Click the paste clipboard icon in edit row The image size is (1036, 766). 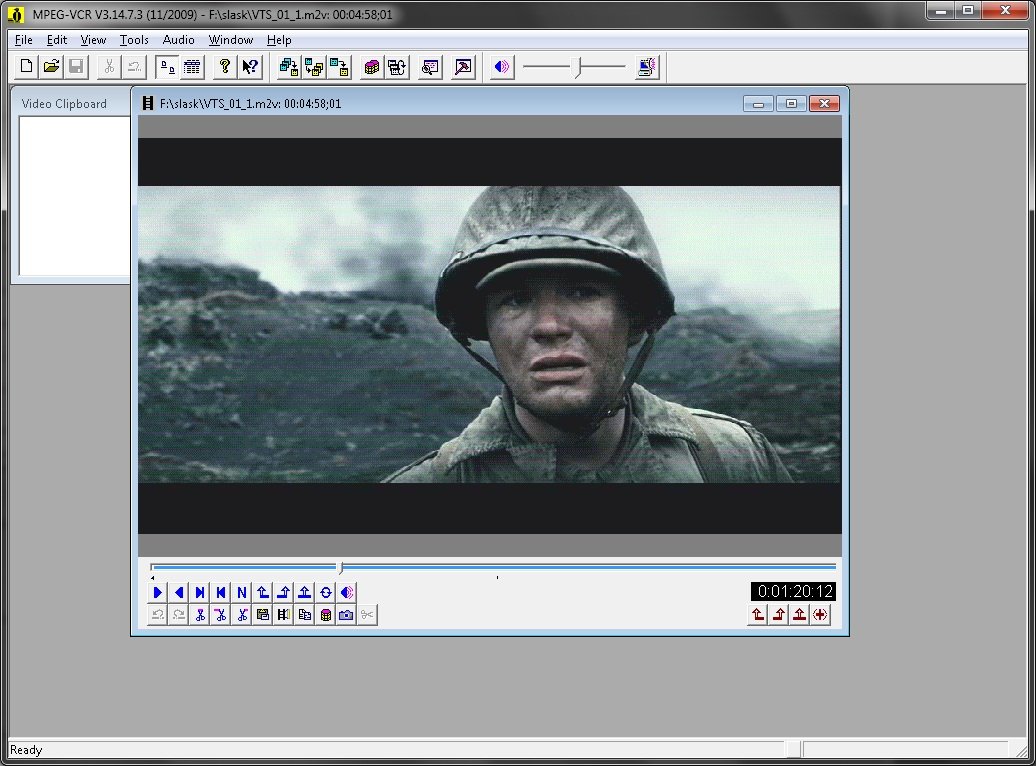[263, 615]
